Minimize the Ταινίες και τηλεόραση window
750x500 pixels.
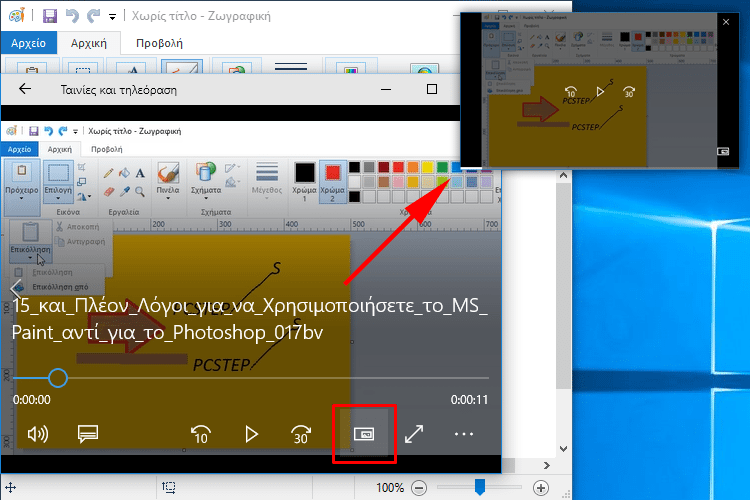point(386,89)
